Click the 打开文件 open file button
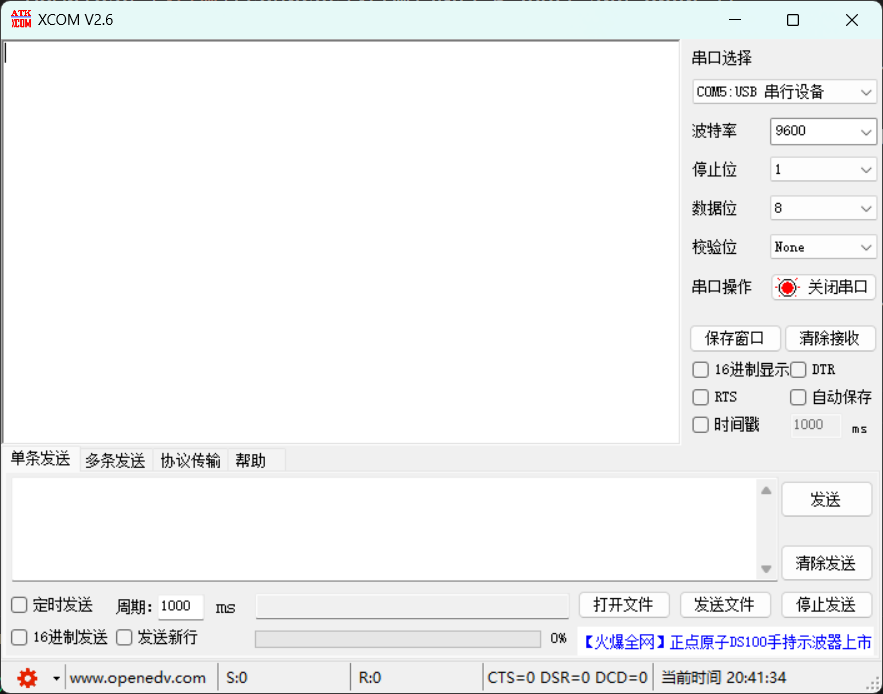This screenshot has width=883, height=694. point(624,606)
